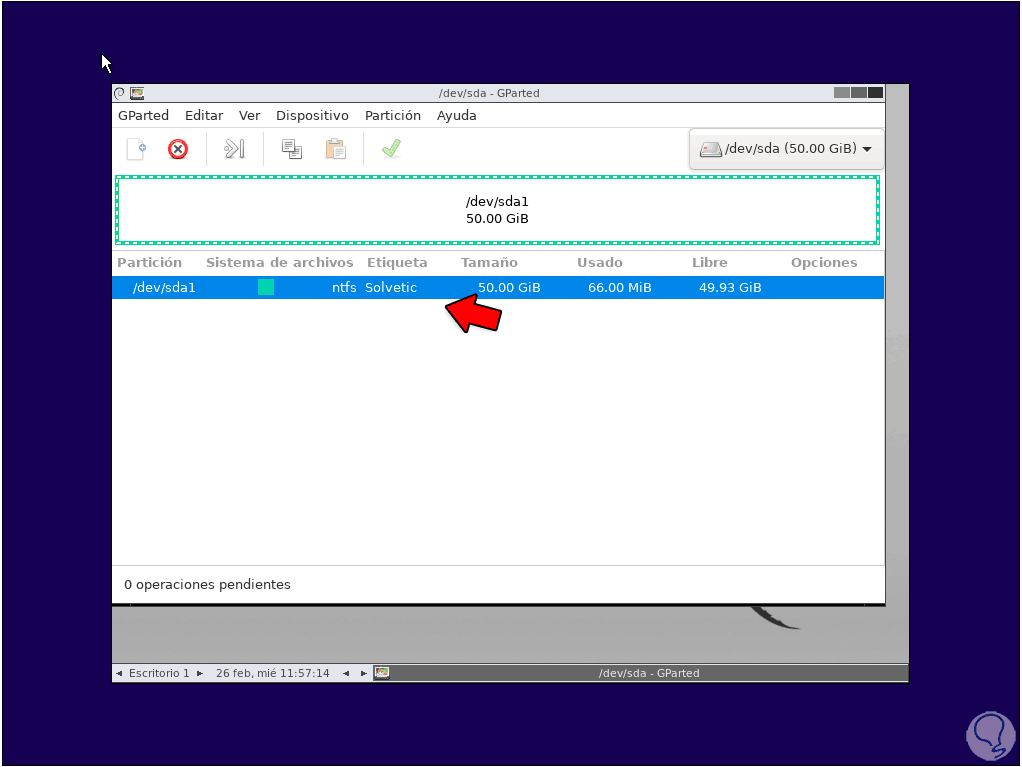Switch to previous desktop using left arrow by Escritorio 1
The width and height of the screenshot is (1022, 767).
tap(119, 673)
